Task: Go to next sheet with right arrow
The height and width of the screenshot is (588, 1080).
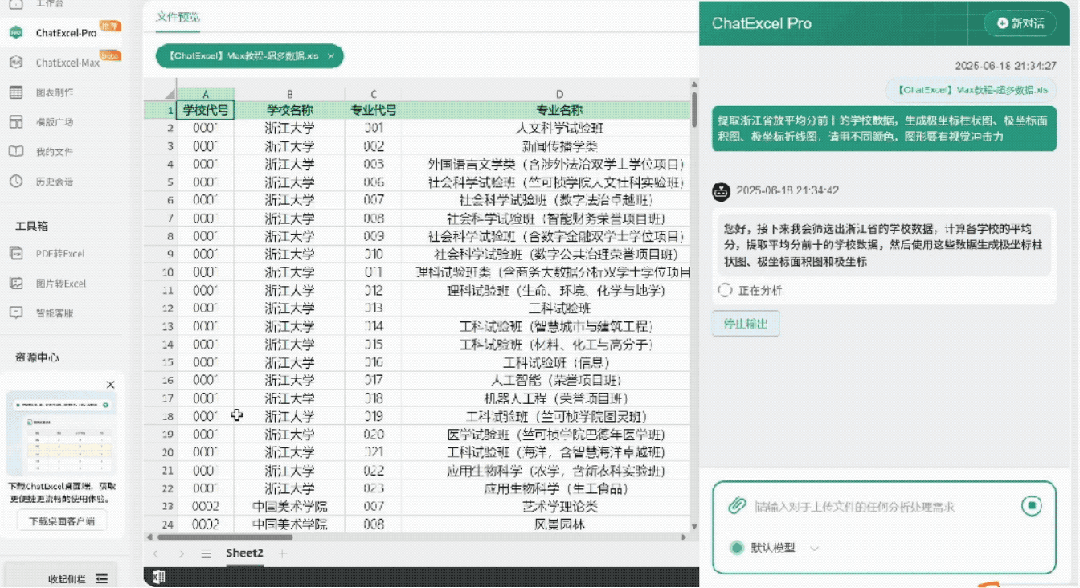Action: [181, 554]
